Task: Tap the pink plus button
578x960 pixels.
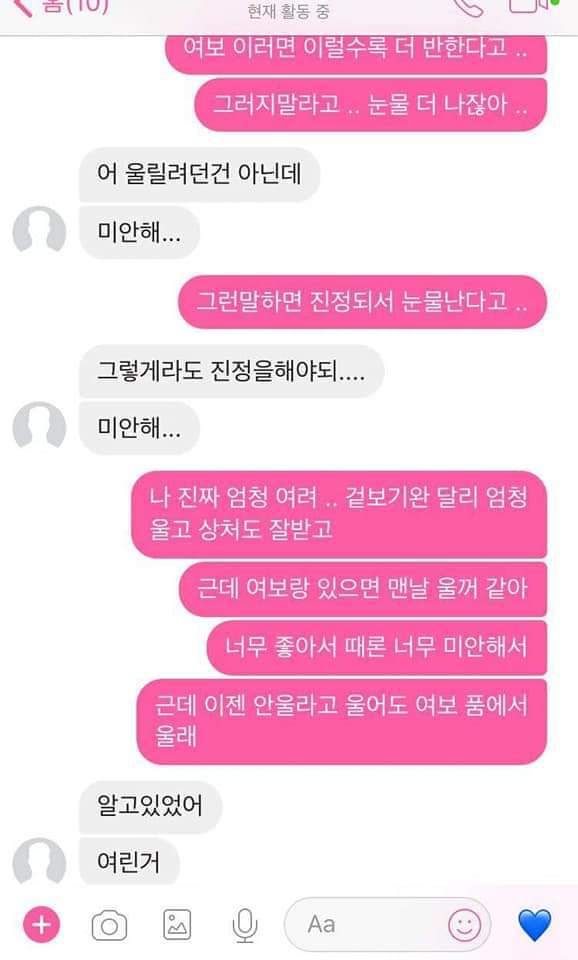Action: tap(42, 924)
